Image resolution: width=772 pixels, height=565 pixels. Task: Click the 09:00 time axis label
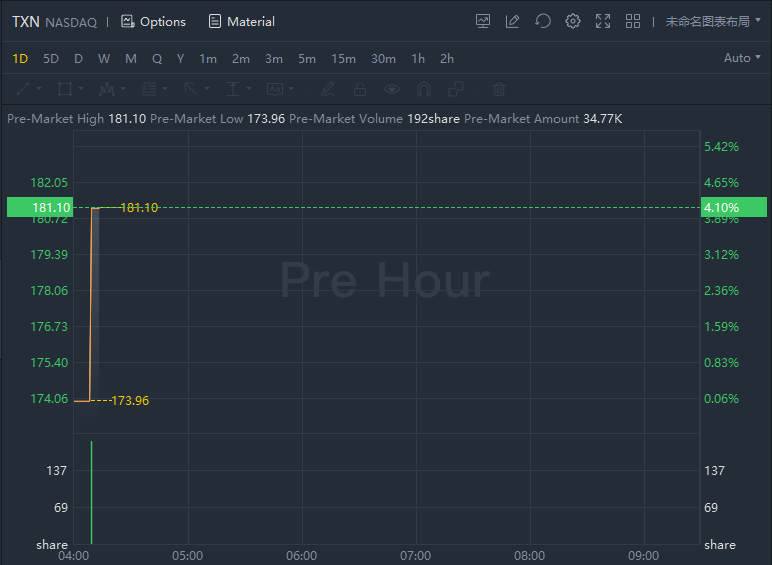pyautogui.click(x=643, y=556)
